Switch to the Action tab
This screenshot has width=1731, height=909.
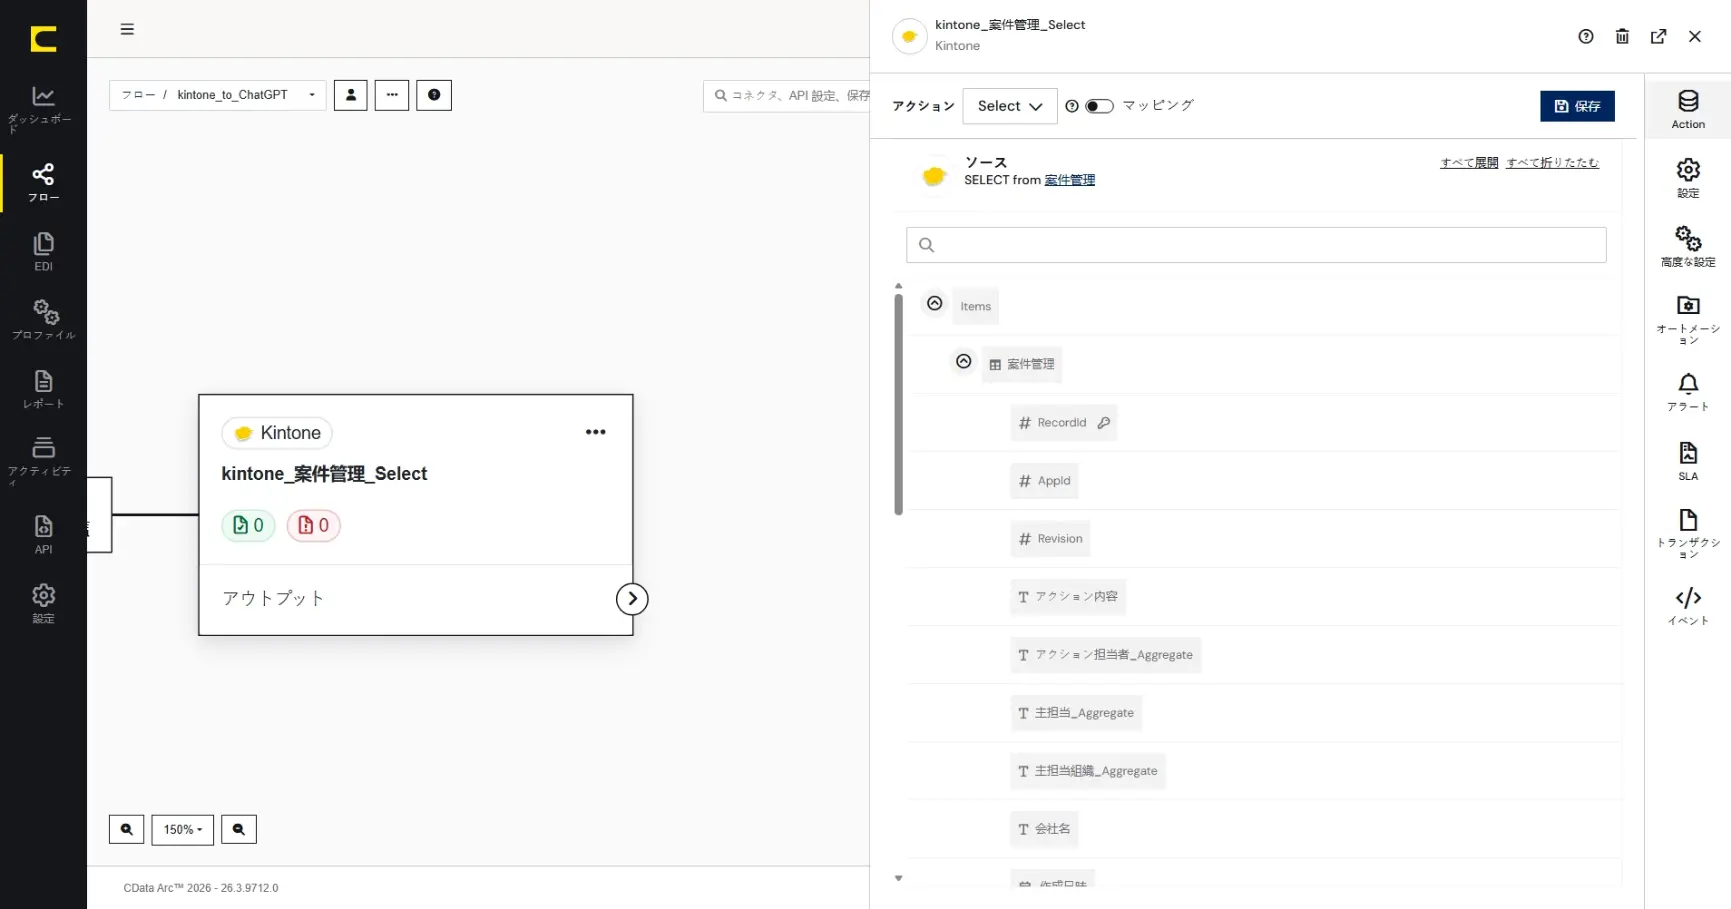click(x=1688, y=110)
